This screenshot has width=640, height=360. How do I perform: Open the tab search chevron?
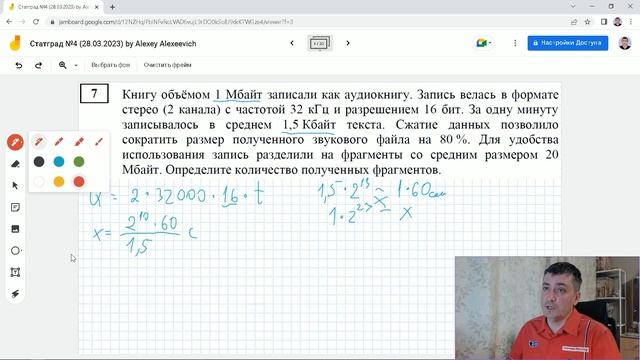pos(573,7)
